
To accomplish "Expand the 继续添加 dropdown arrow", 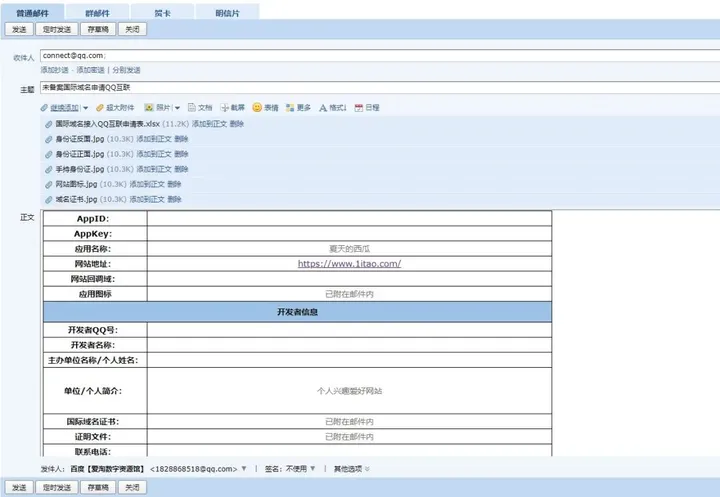I will tap(85, 108).
